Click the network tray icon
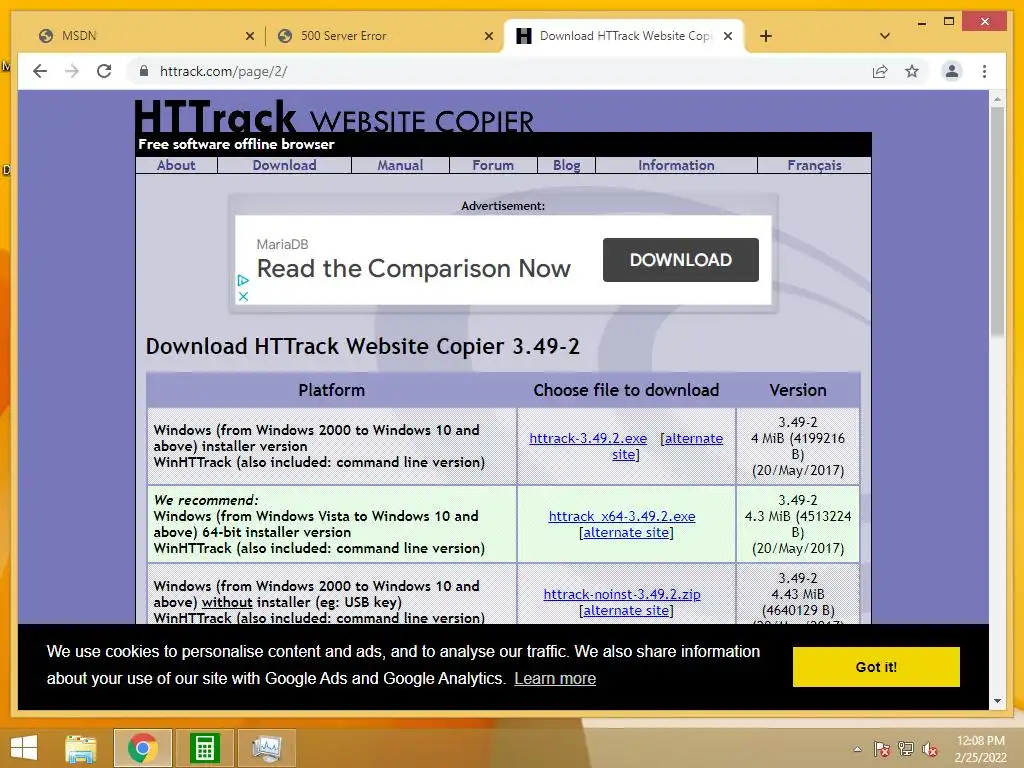1024x768 pixels. click(x=906, y=749)
